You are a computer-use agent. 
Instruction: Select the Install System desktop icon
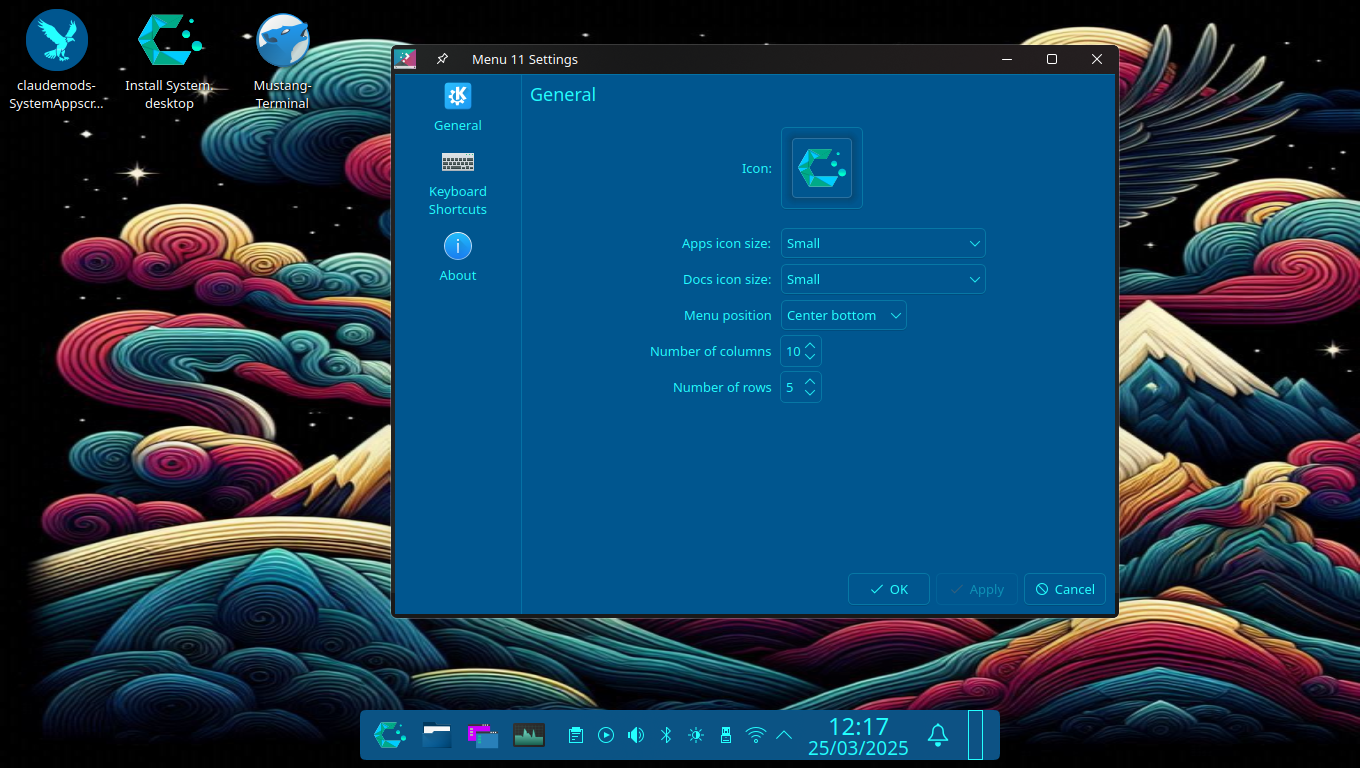pyautogui.click(x=169, y=60)
